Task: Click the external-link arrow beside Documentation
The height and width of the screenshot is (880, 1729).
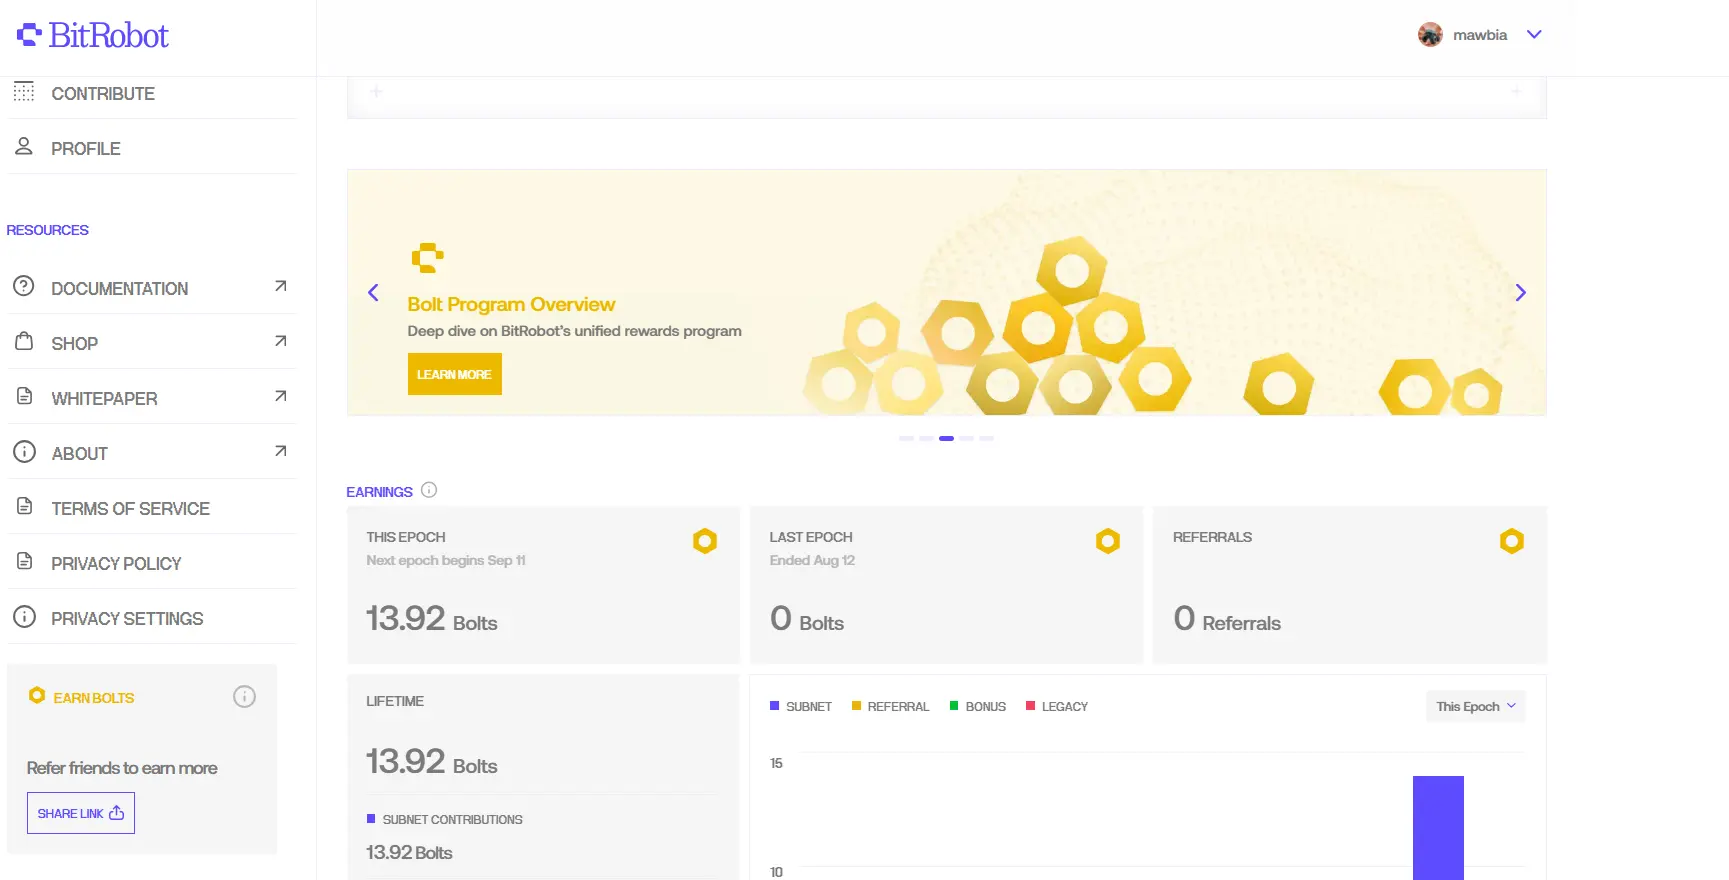Action: point(281,286)
